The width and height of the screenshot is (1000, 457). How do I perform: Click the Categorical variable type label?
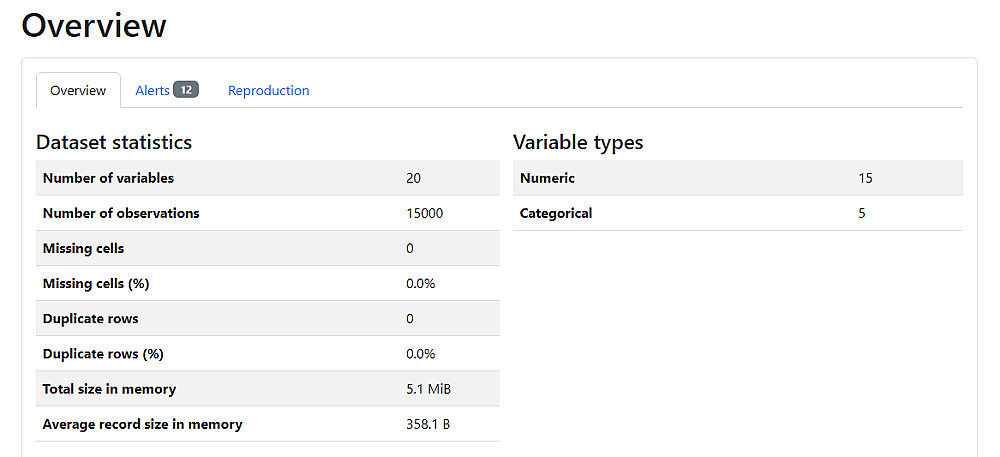point(556,213)
